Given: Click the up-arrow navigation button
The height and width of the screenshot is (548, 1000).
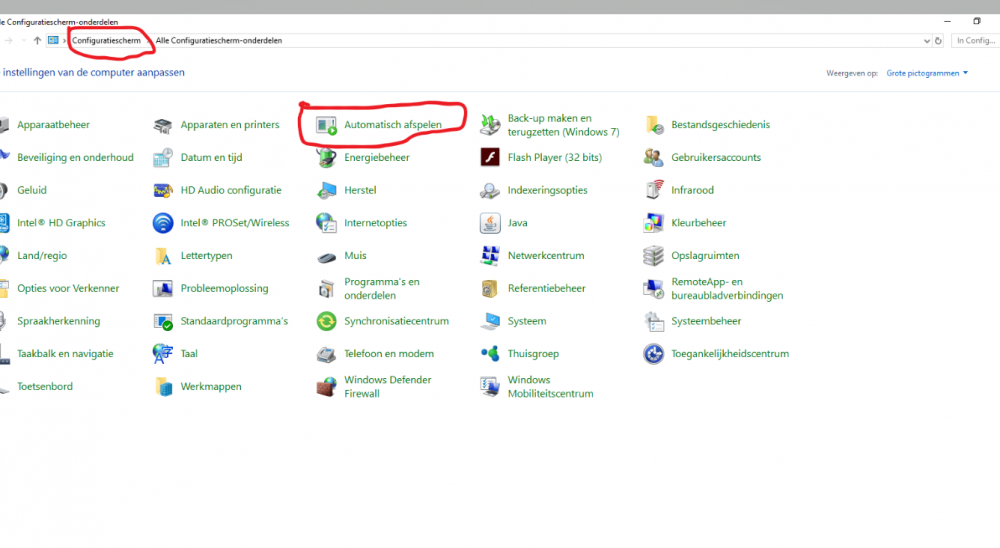Looking at the screenshot, I should 37,41.
